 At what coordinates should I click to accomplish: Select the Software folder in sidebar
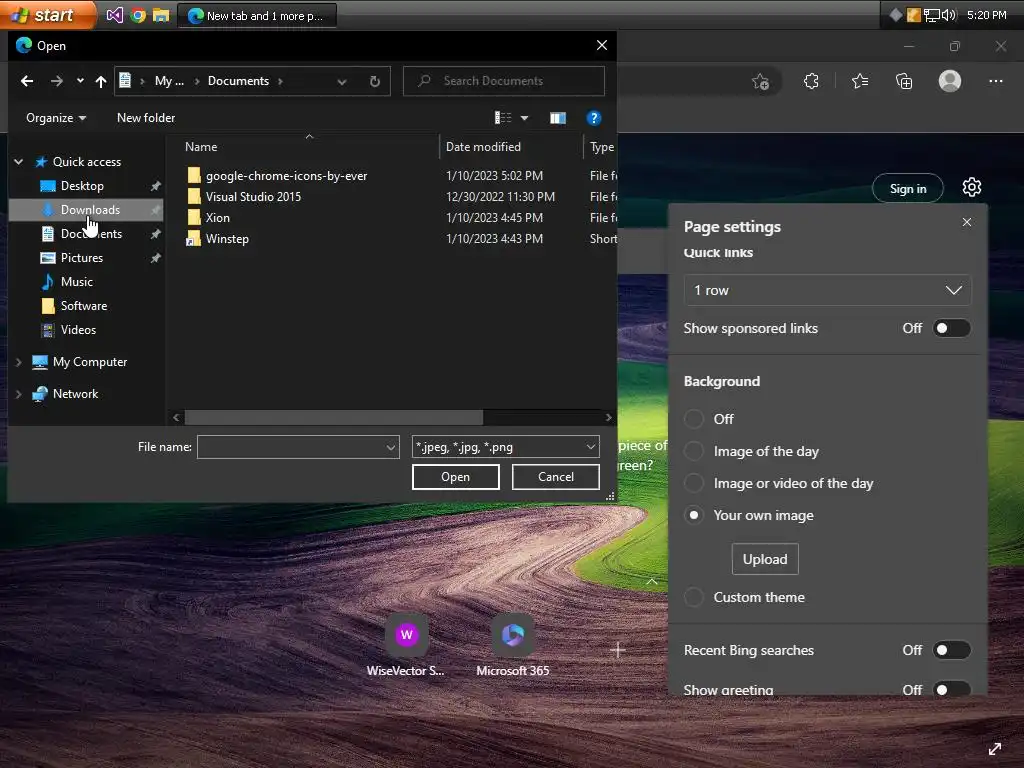tap(84, 306)
